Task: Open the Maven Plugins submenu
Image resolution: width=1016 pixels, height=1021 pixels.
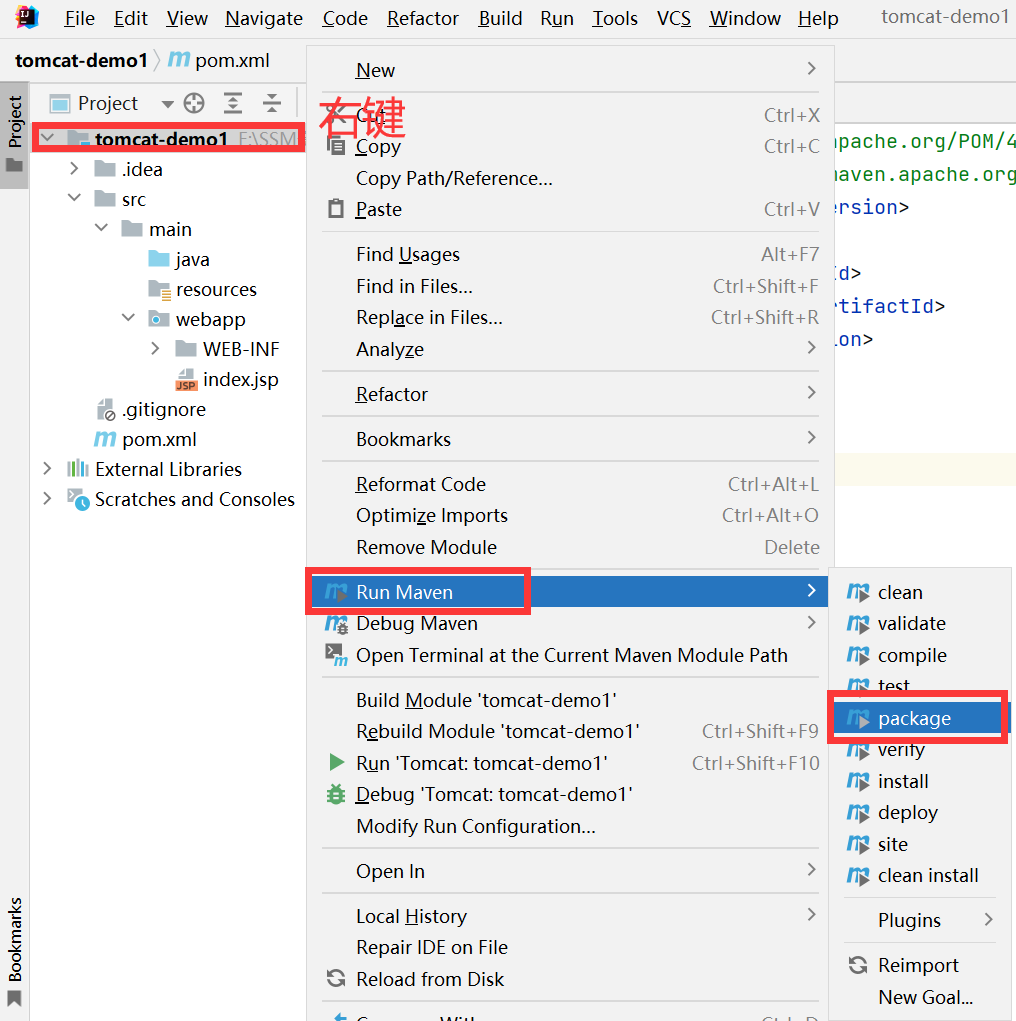Action: point(920,919)
